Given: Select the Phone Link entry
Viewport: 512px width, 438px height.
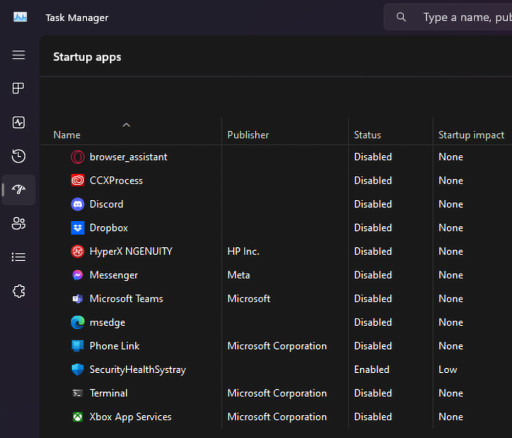Looking at the screenshot, I should [x=114, y=346].
